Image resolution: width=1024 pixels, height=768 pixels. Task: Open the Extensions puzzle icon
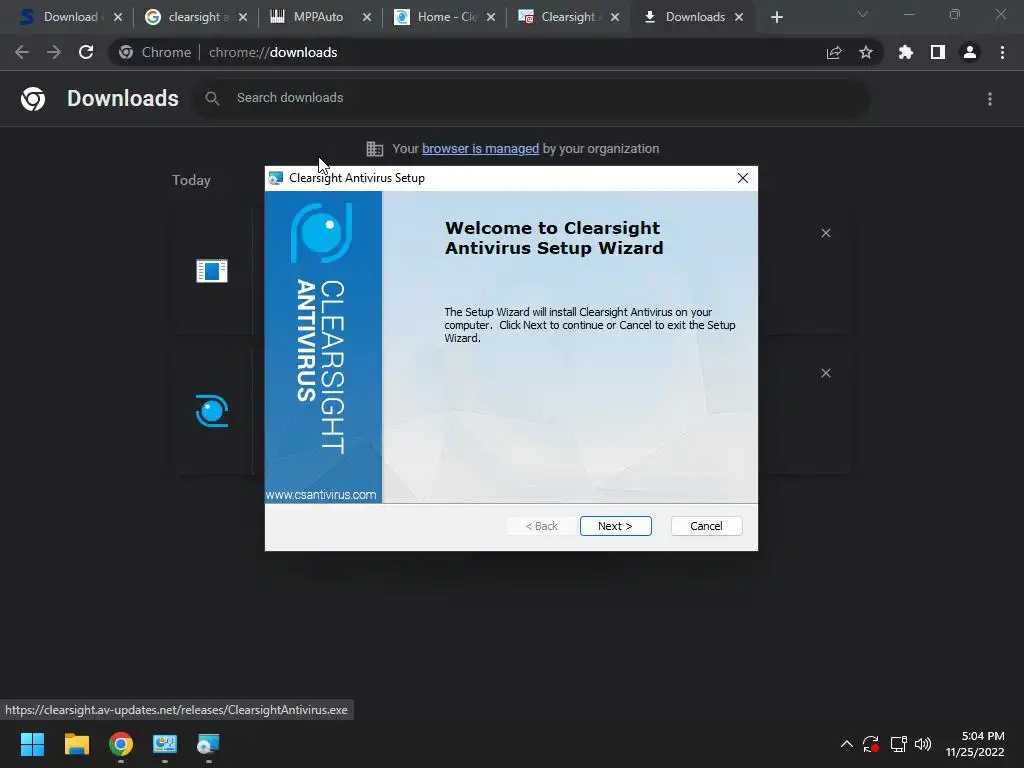(x=905, y=52)
